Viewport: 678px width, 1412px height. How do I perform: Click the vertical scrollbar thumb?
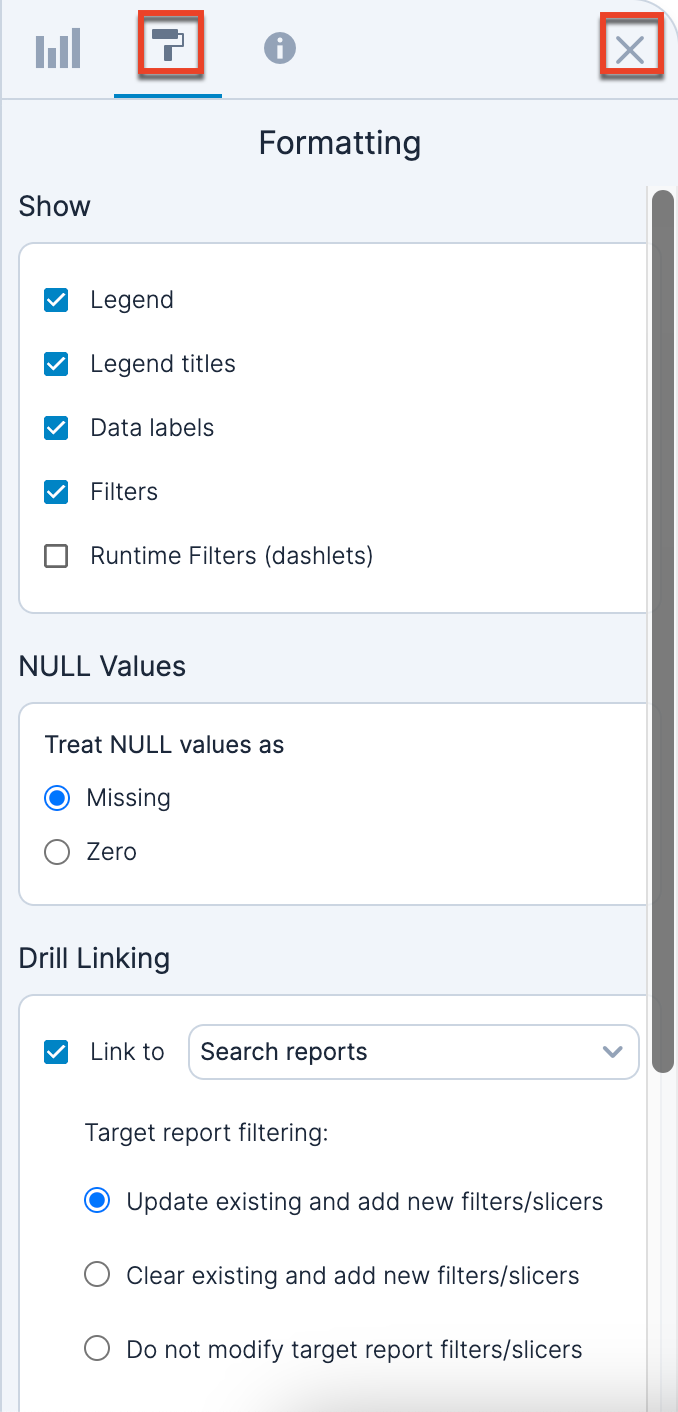click(x=663, y=630)
